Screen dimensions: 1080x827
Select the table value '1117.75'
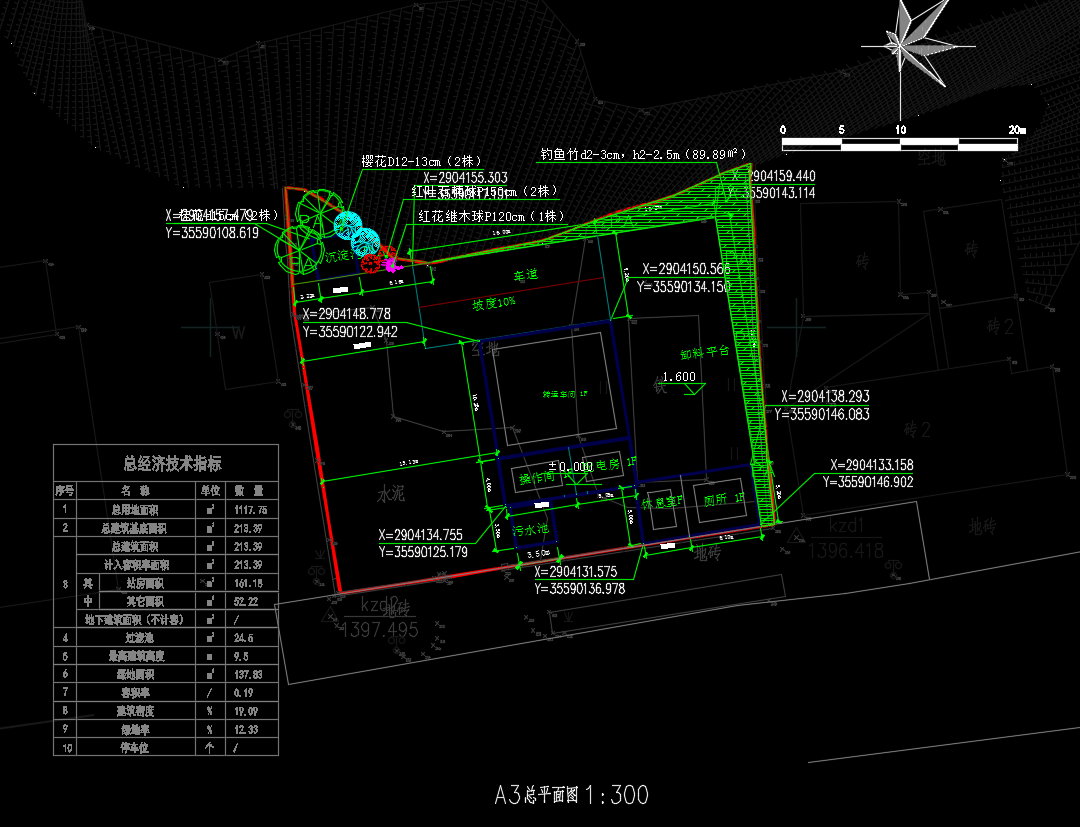point(250,510)
